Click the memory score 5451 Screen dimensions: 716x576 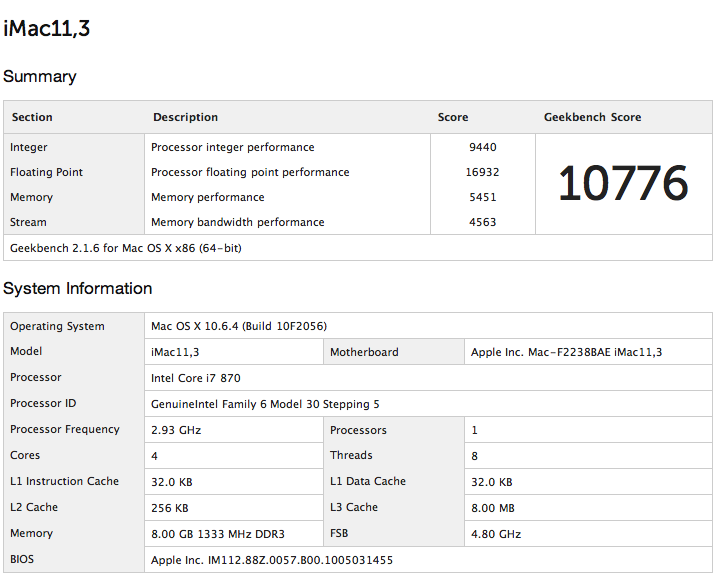(483, 197)
